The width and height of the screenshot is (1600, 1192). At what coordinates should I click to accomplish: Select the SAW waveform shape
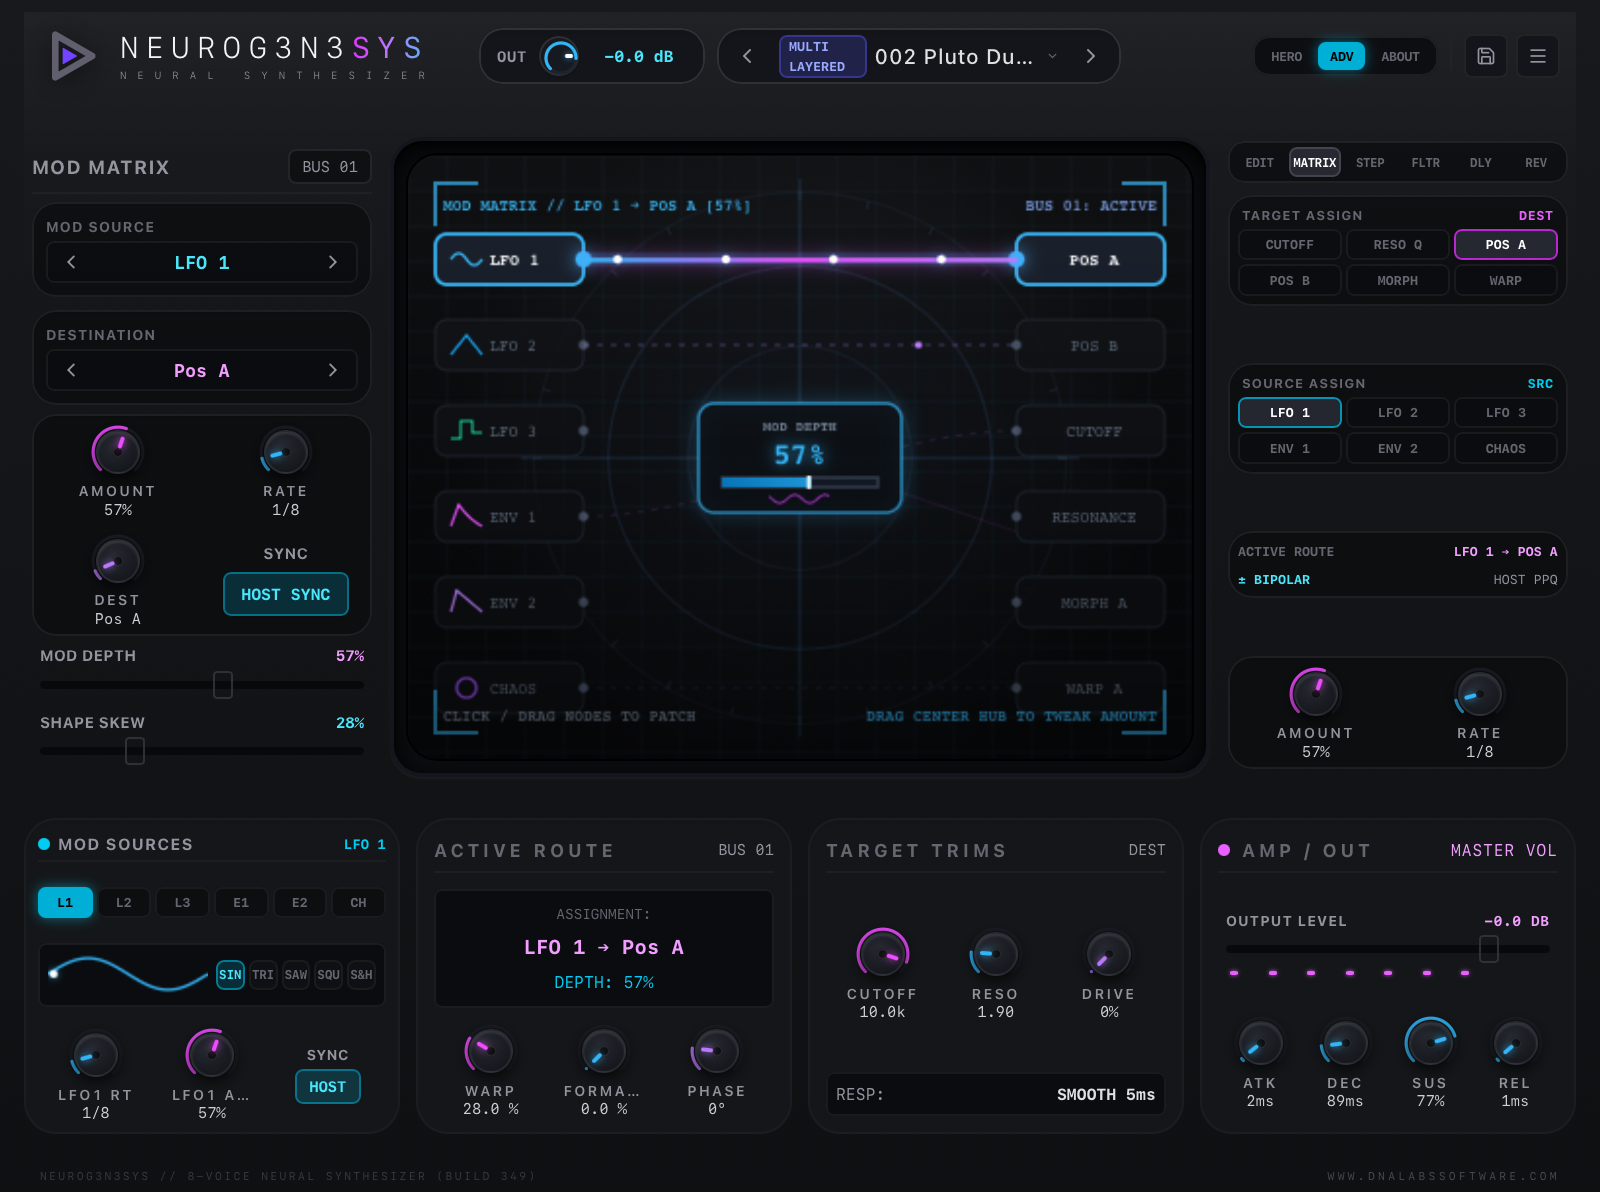[296, 974]
